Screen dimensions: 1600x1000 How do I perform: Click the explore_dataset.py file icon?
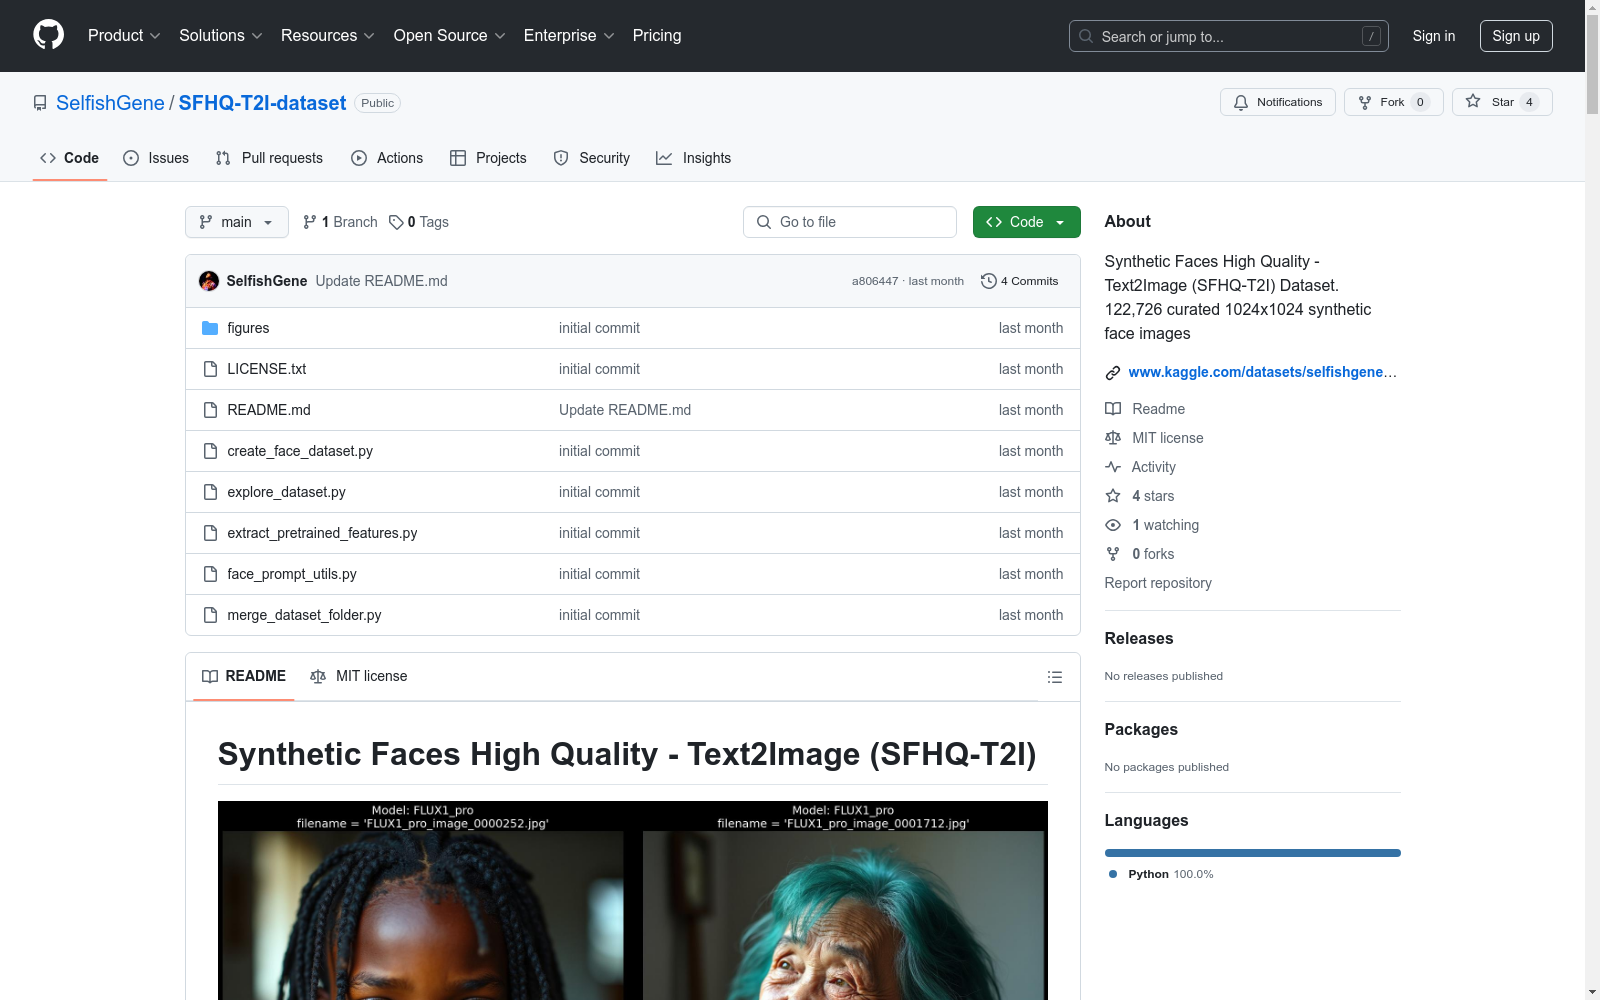coord(210,492)
